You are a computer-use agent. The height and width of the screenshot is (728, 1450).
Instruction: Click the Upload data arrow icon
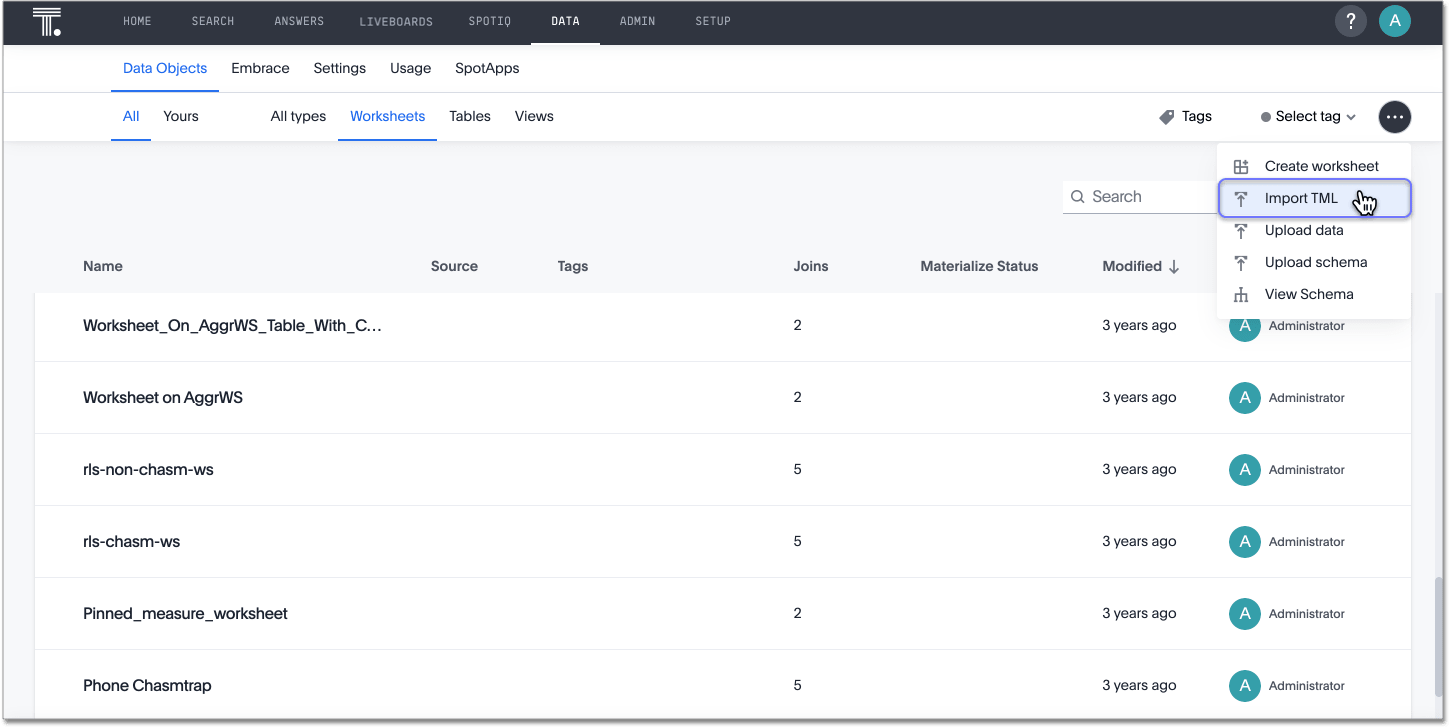point(1241,231)
